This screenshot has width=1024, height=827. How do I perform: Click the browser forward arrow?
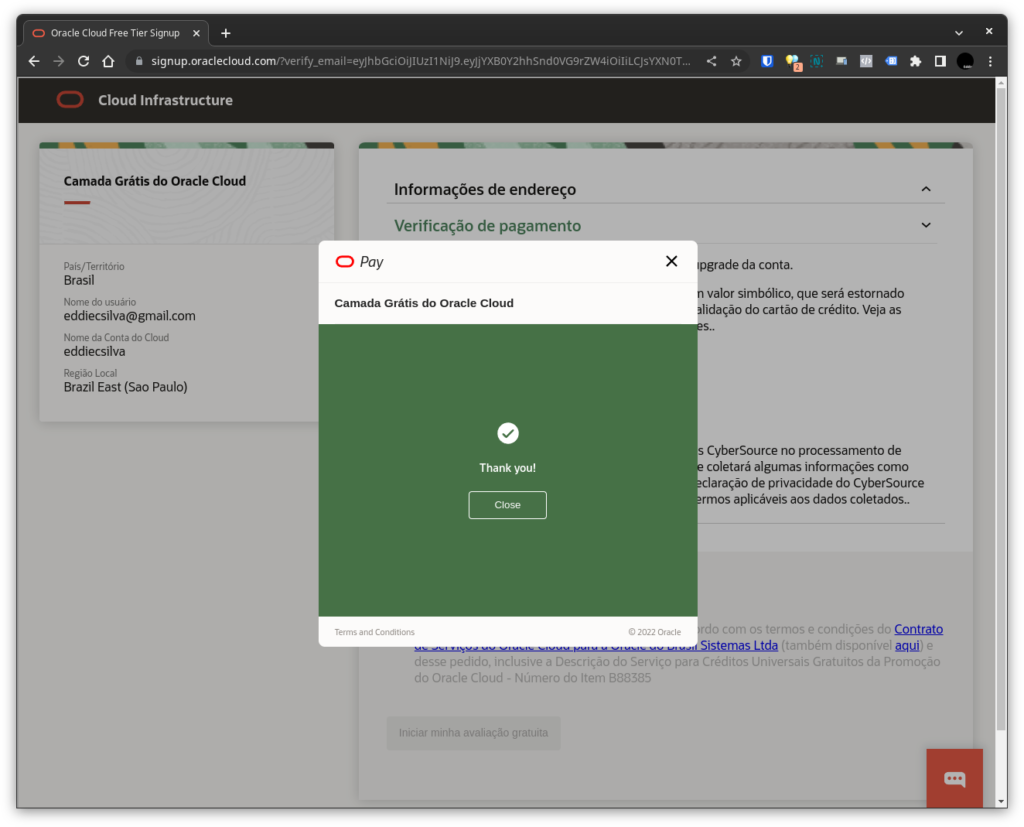pos(59,61)
